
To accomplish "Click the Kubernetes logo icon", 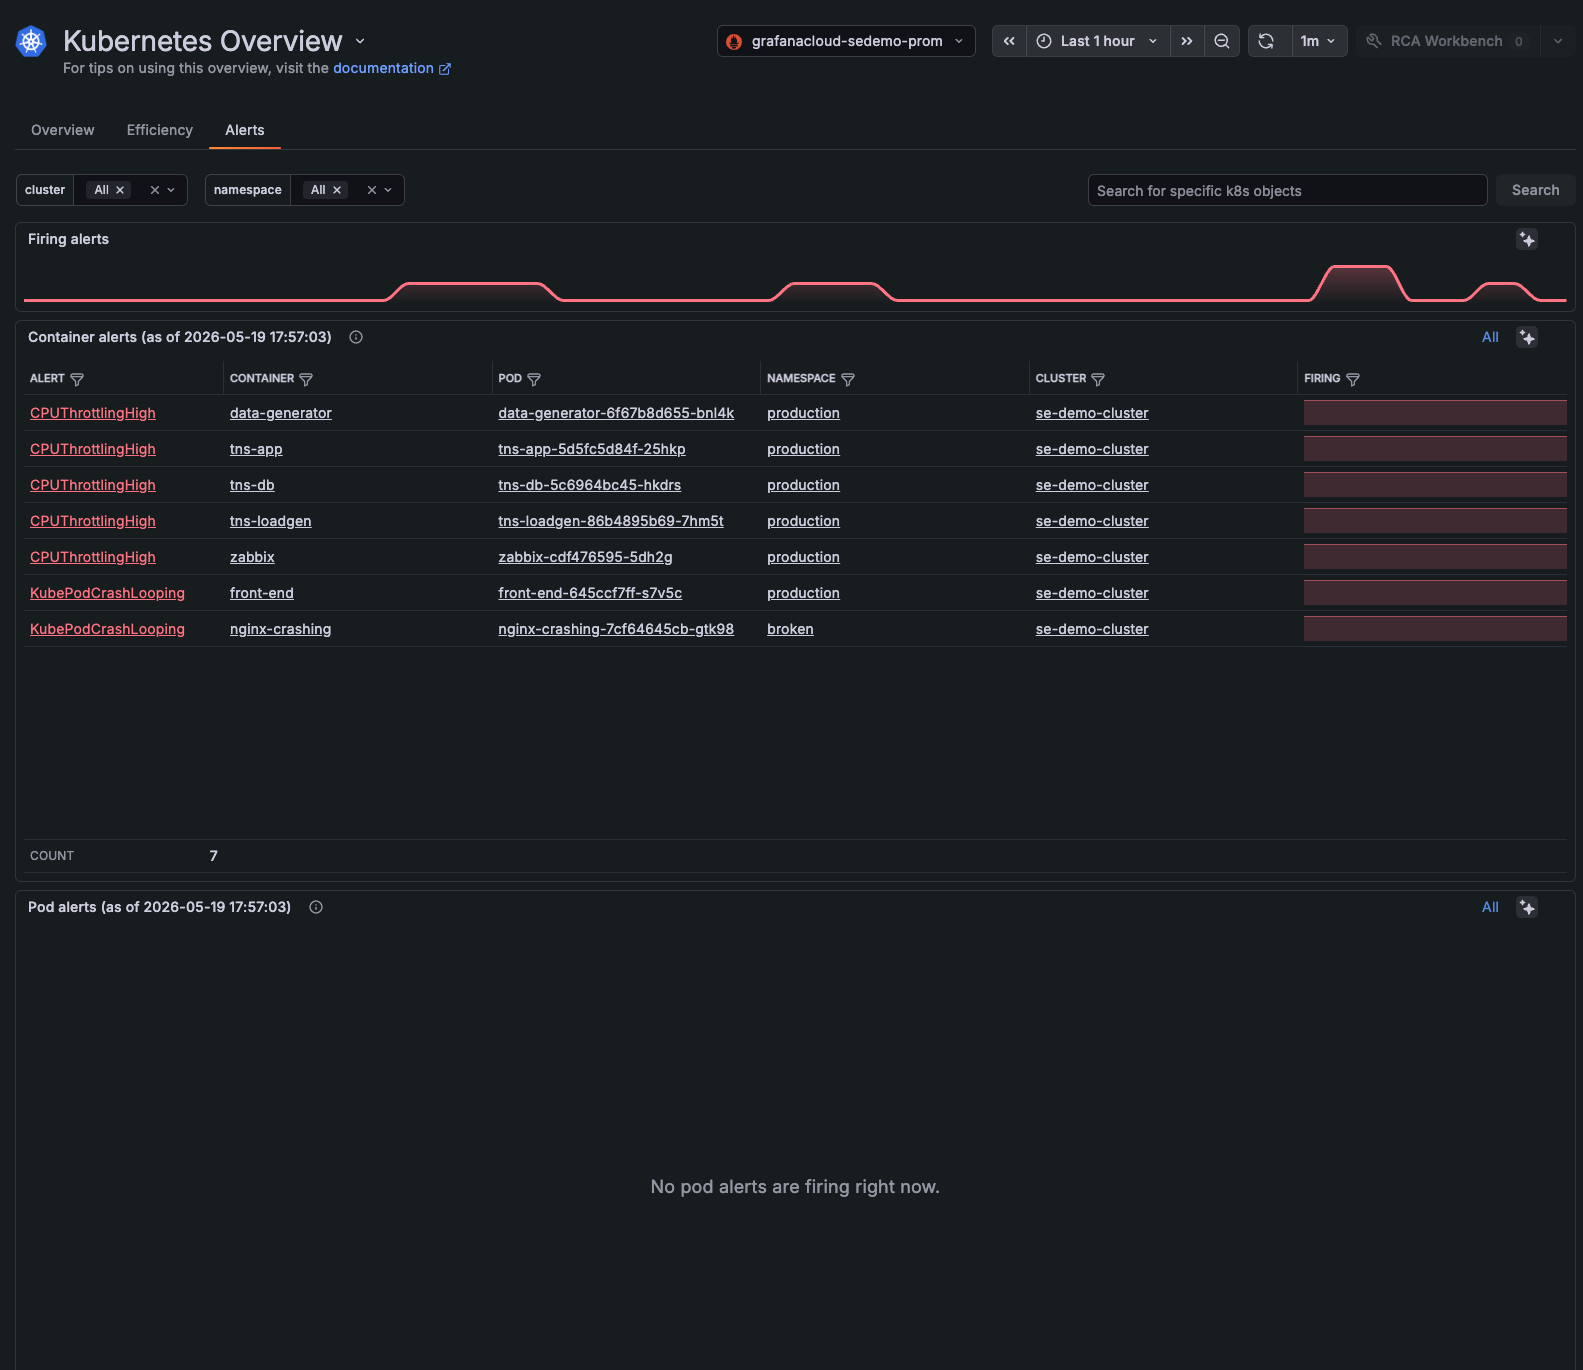I will coord(31,41).
